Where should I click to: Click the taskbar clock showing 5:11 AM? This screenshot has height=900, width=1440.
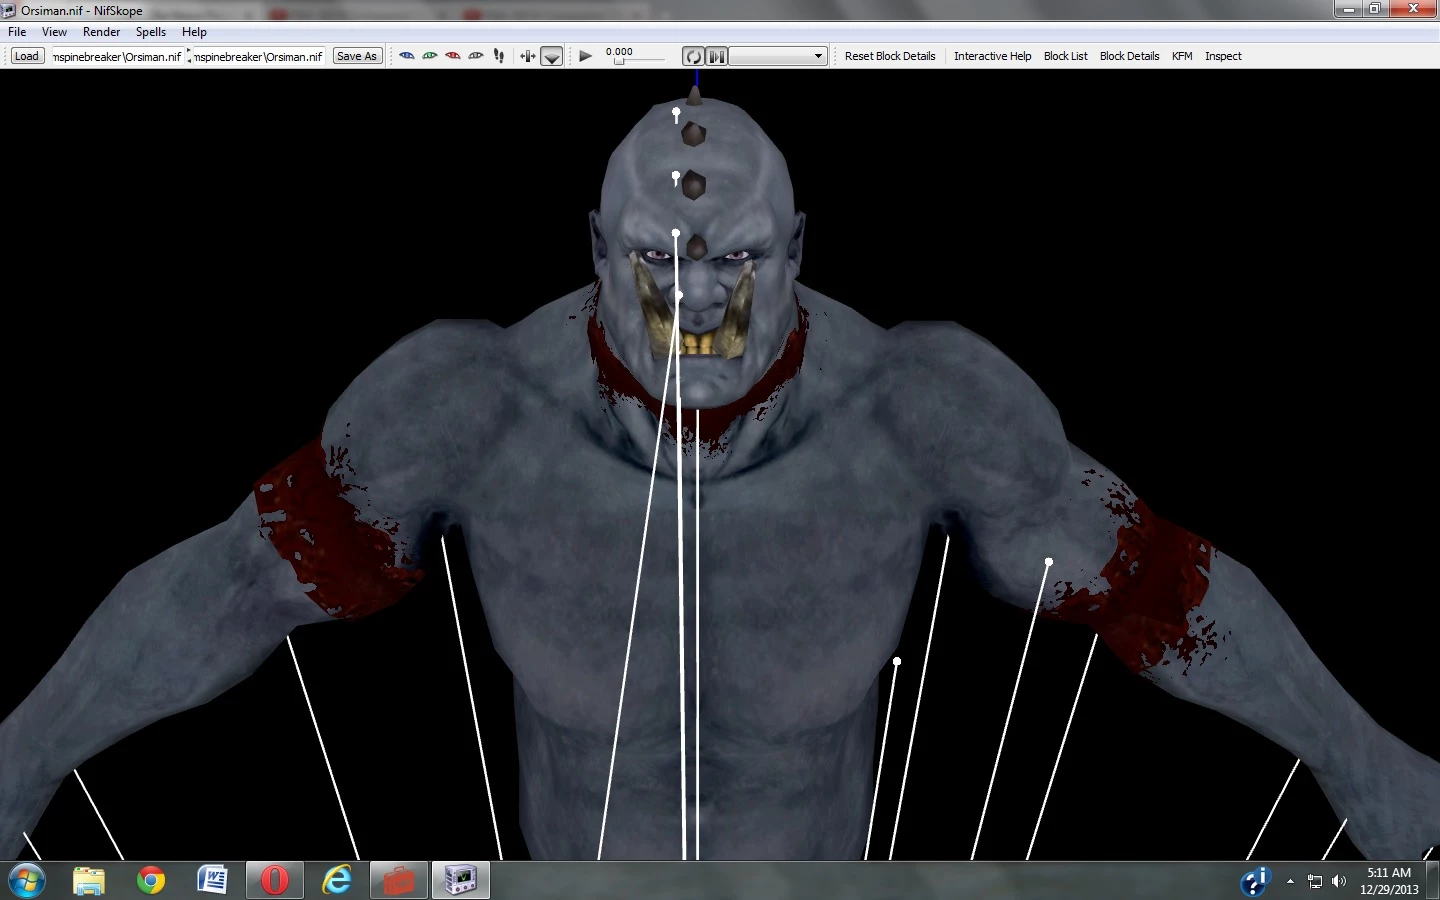tap(1389, 881)
